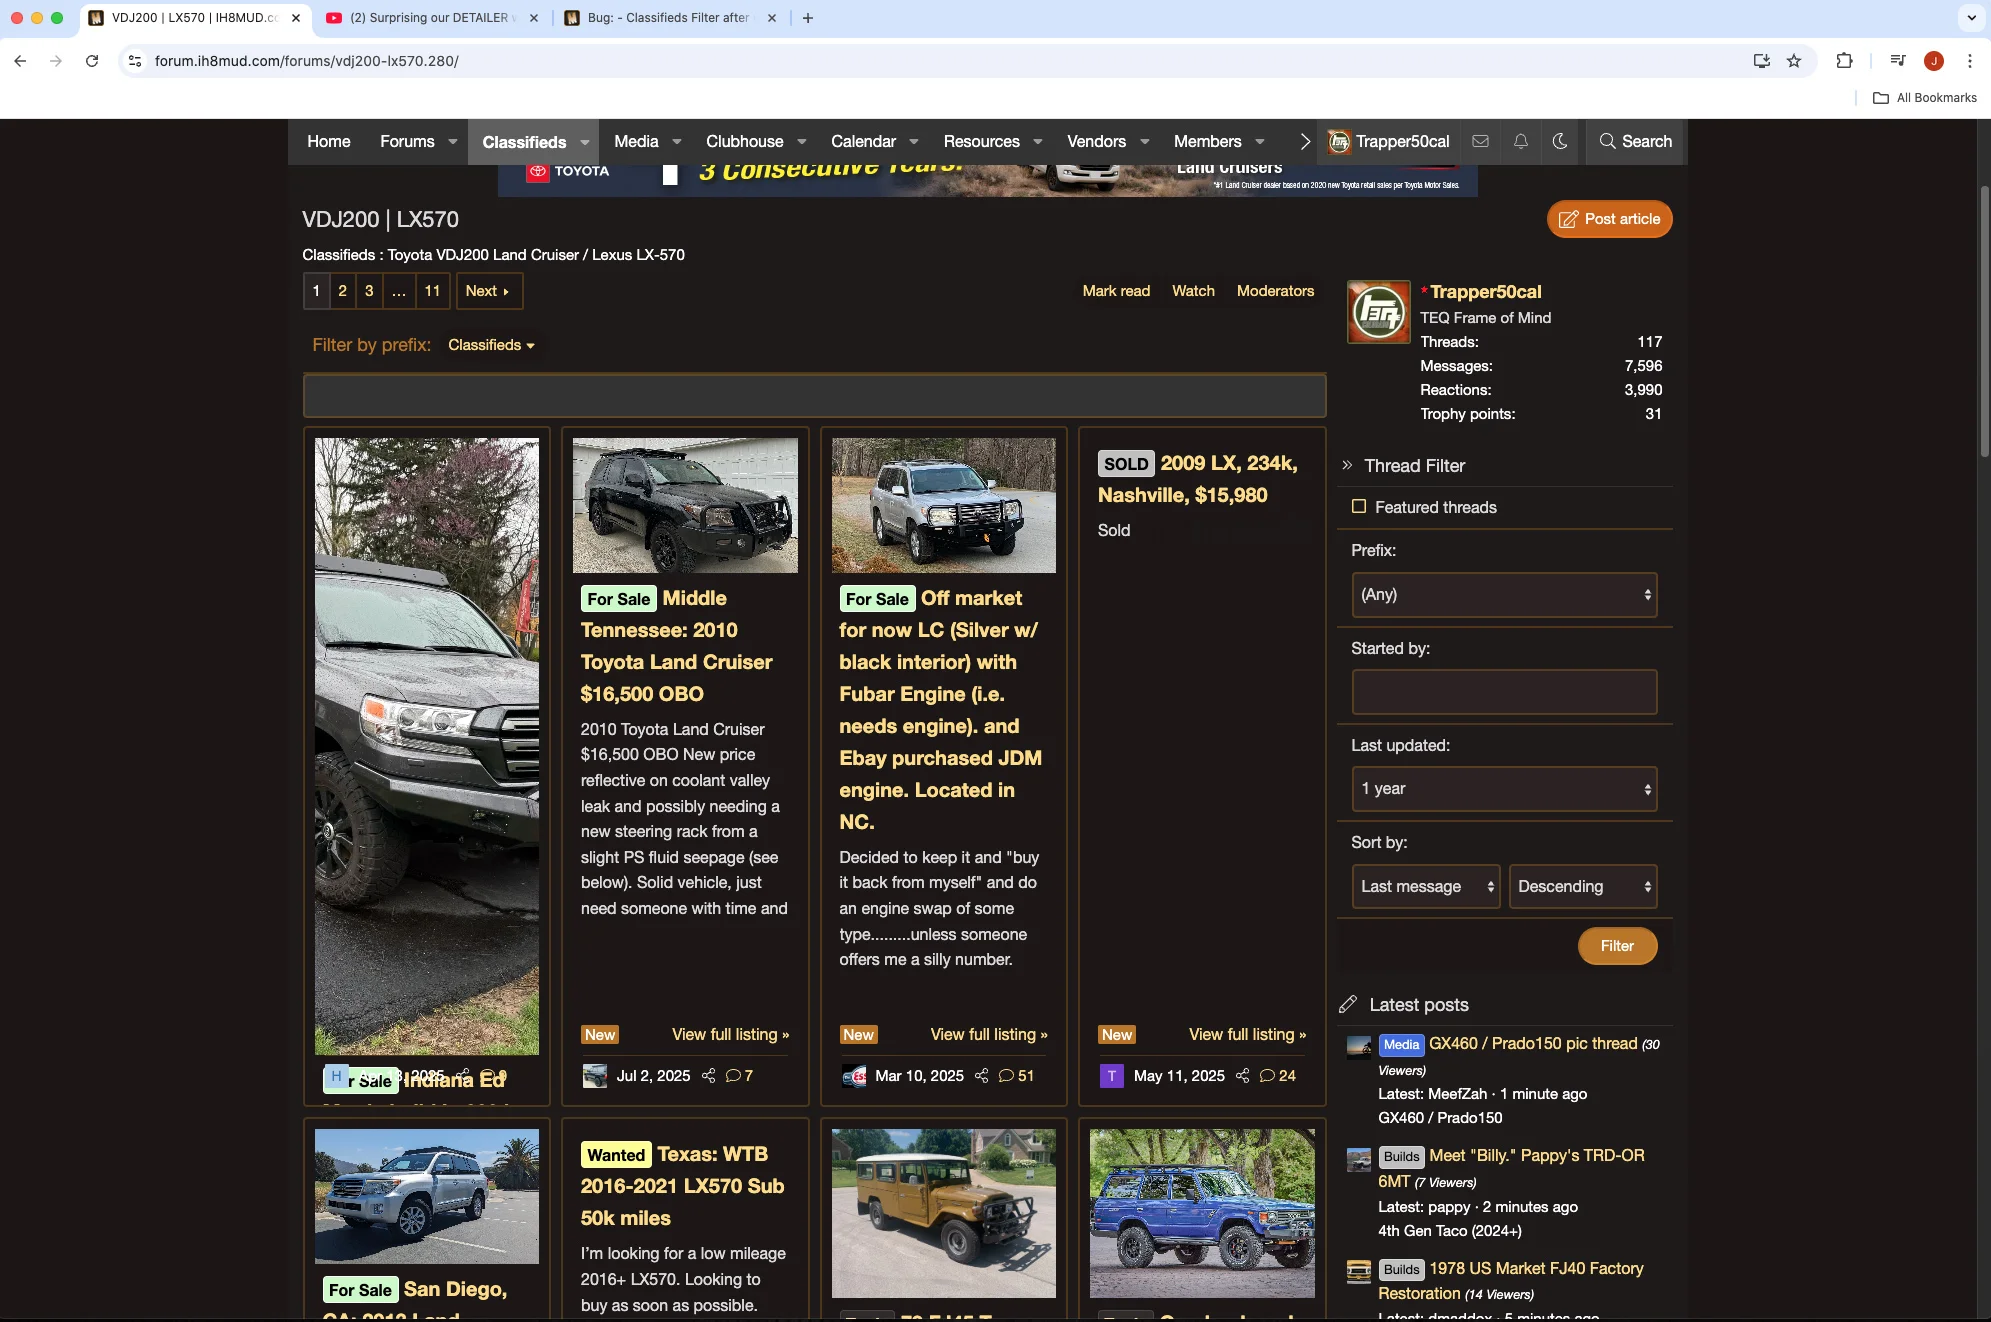This screenshot has height=1322, width=1991.
Task: Open the Calendar nav item
Action: coord(863,142)
